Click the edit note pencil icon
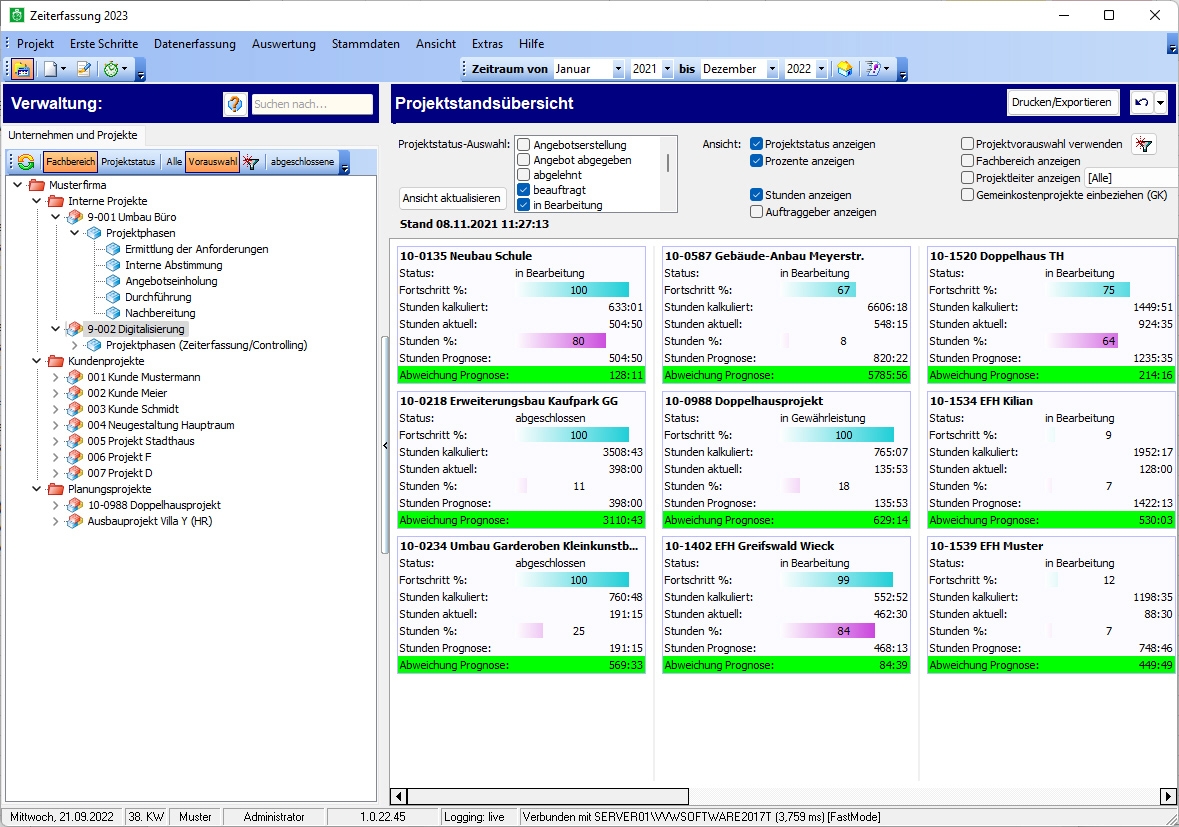1179x827 pixels. pyautogui.click(x=84, y=69)
